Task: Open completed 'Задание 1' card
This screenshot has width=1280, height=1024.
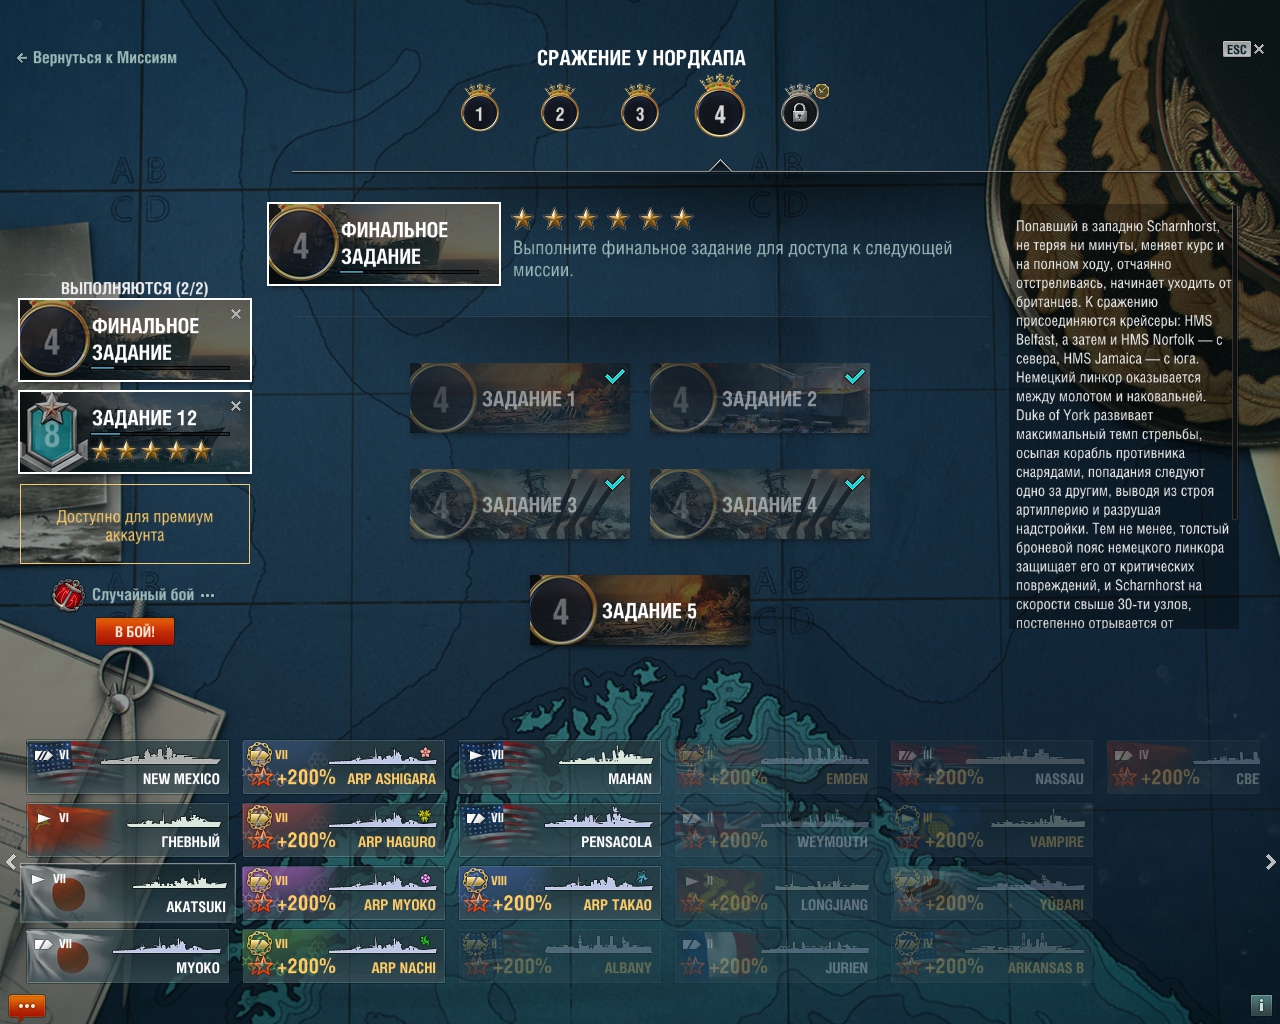Action: point(520,398)
